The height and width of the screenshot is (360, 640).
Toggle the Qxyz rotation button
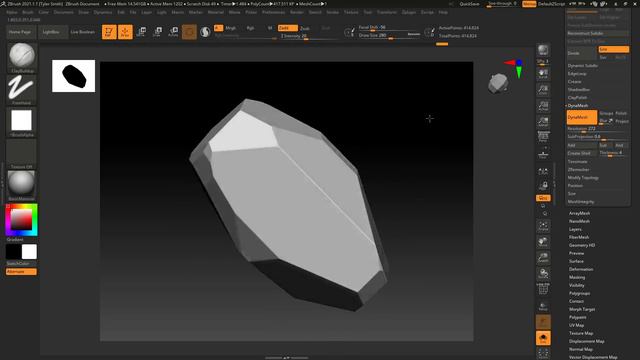[543, 198]
